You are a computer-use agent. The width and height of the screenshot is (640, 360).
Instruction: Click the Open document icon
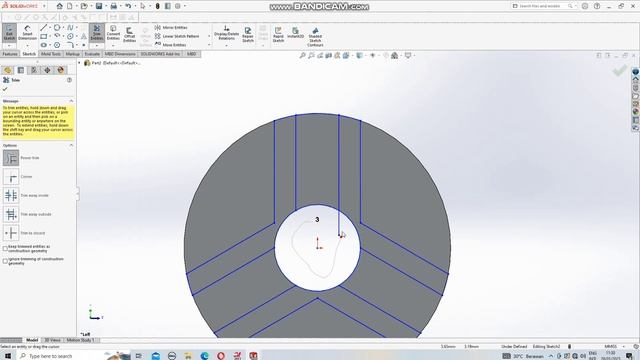tap(84, 6)
